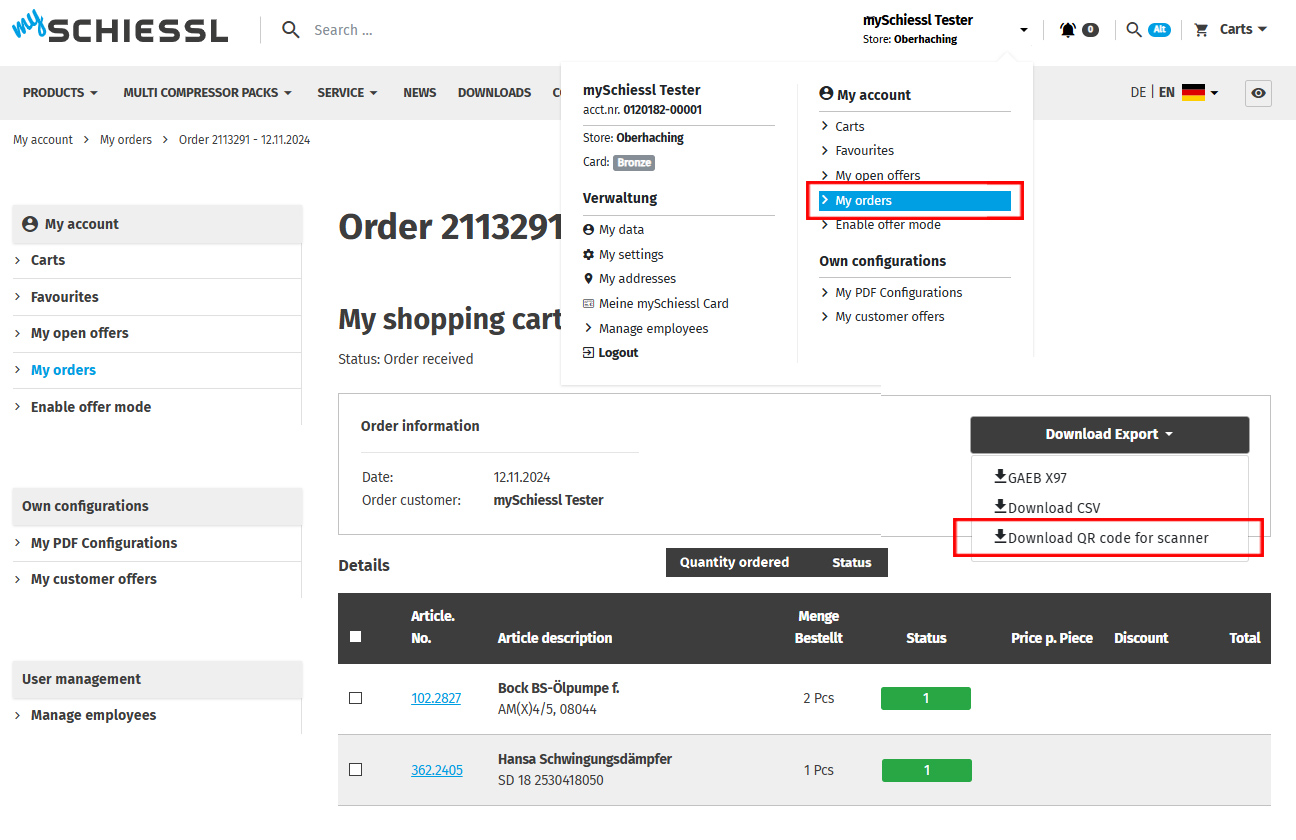Viewport: 1296px width, 840px height.
Task: Toggle the select-all checkbox in table header
Action: pos(355,636)
